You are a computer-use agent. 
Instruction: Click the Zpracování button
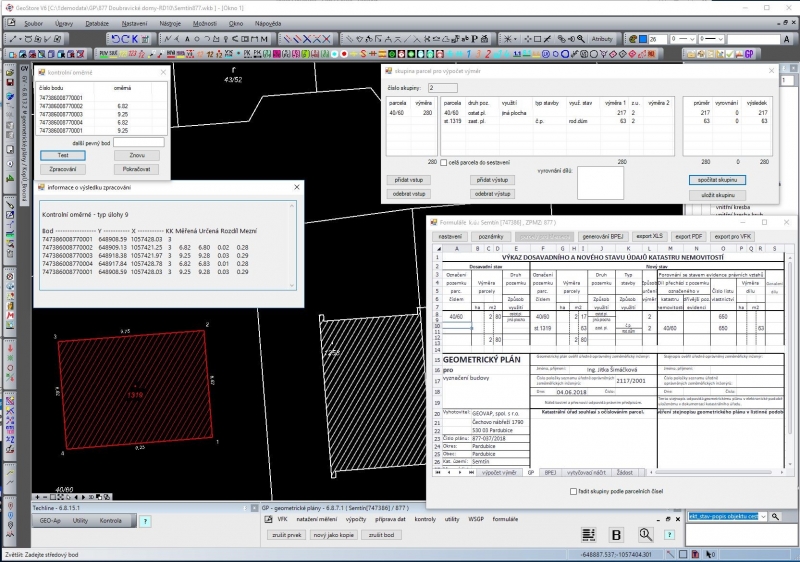(x=63, y=169)
